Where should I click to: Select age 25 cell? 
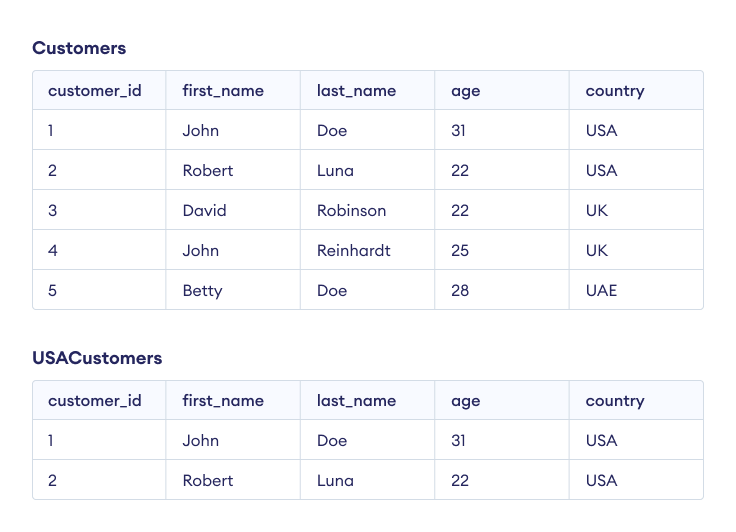click(460, 251)
